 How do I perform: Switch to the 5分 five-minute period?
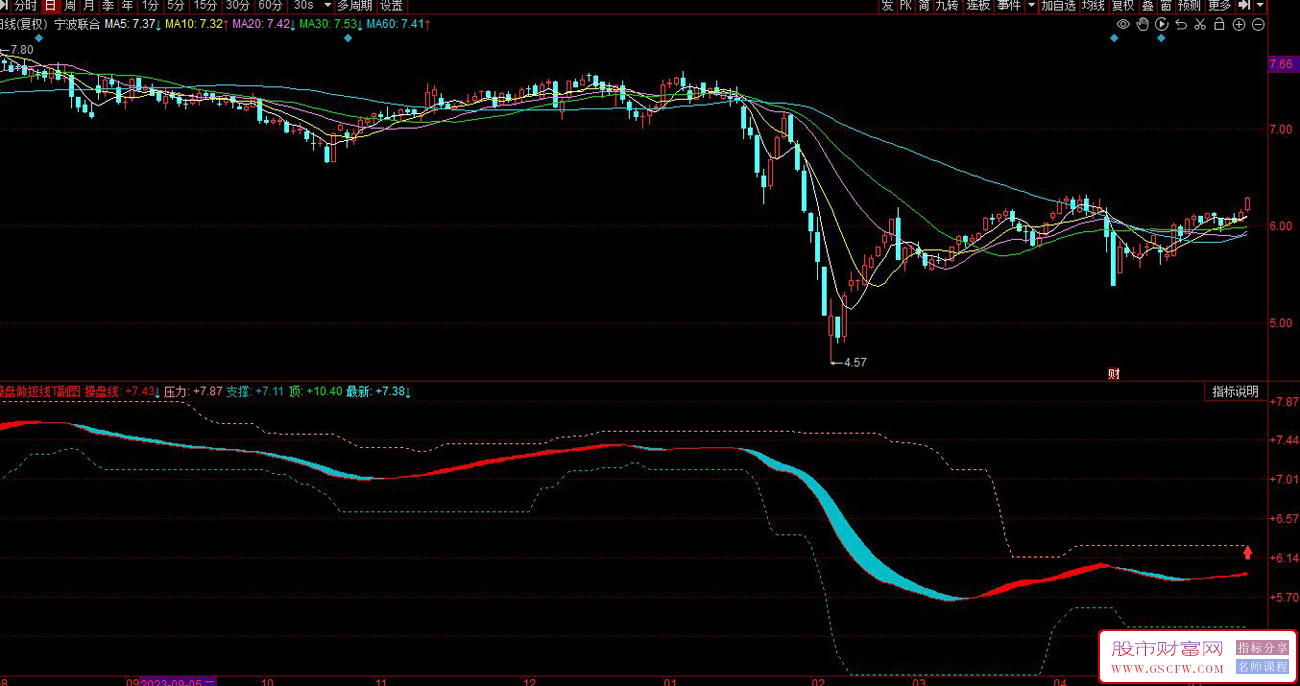176,5
